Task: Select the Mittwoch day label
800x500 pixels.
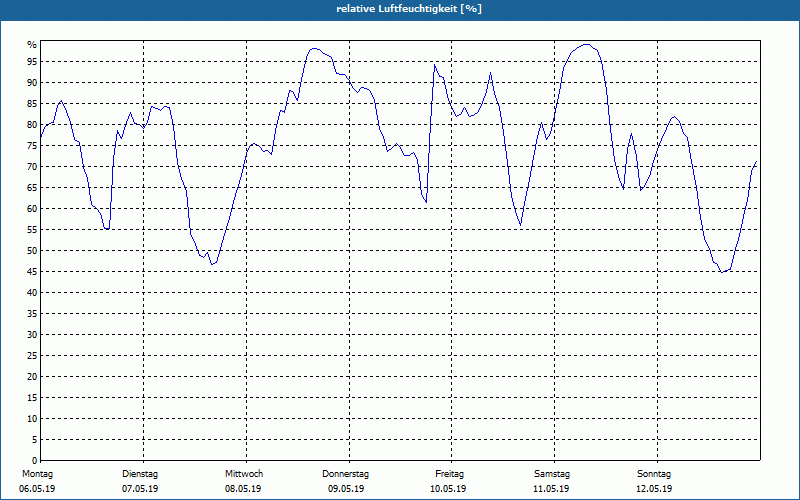Action: pyautogui.click(x=244, y=474)
